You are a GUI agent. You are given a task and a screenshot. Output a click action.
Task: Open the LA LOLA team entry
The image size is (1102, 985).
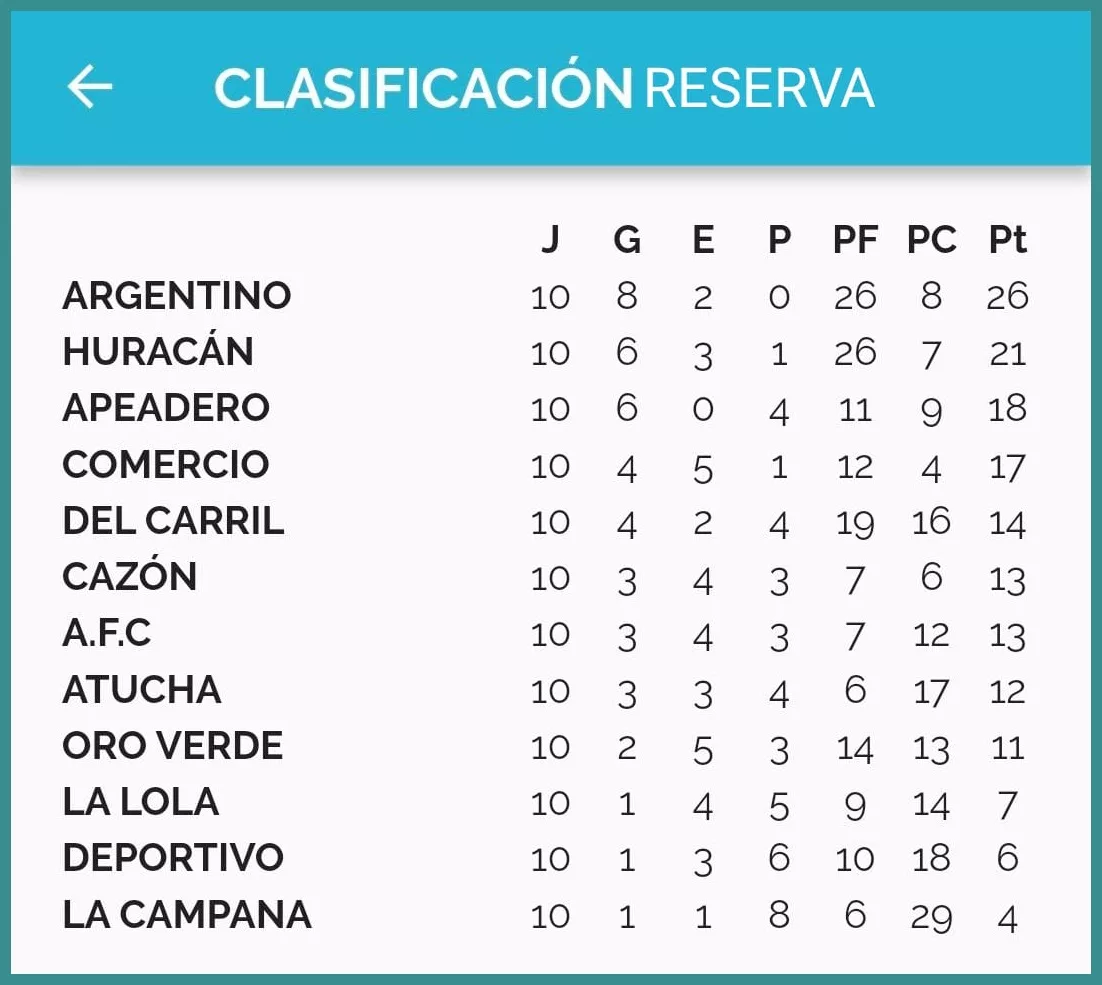(x=141, y=802)
